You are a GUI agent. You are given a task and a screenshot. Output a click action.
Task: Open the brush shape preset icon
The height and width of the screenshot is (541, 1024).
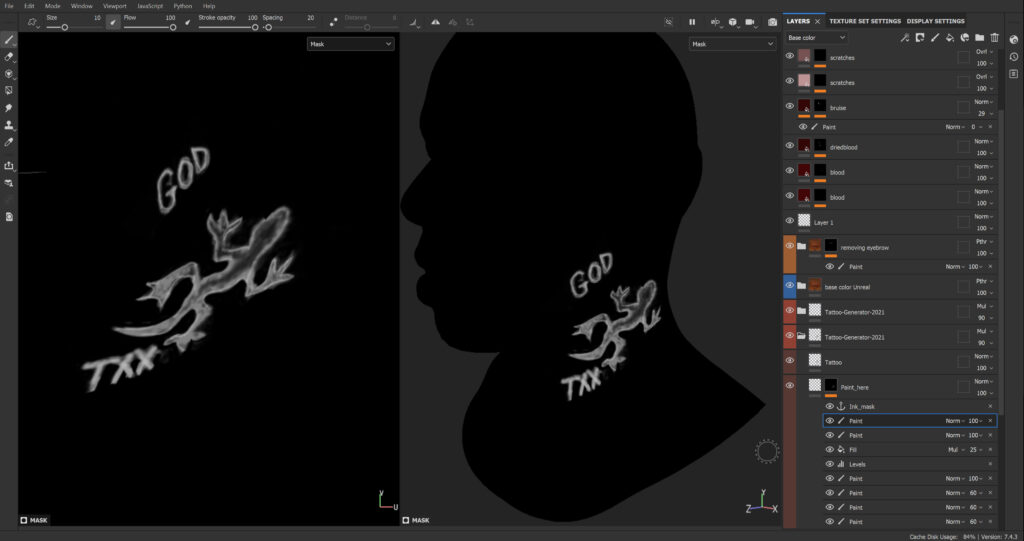(x=32, y=22)
